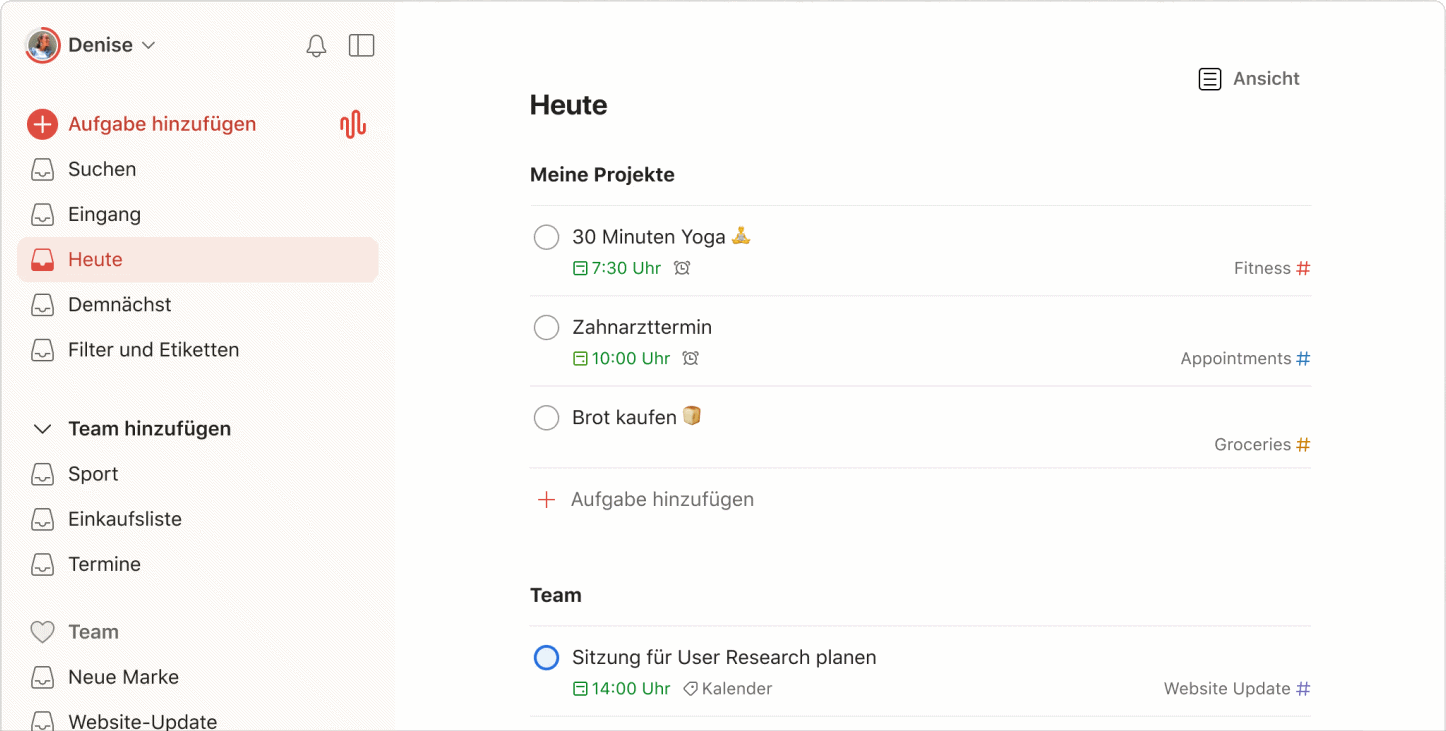Viewport: 1446px width, 731px height.
Task: Mark Zahnarzttermin as done
Action: point(546,327)
